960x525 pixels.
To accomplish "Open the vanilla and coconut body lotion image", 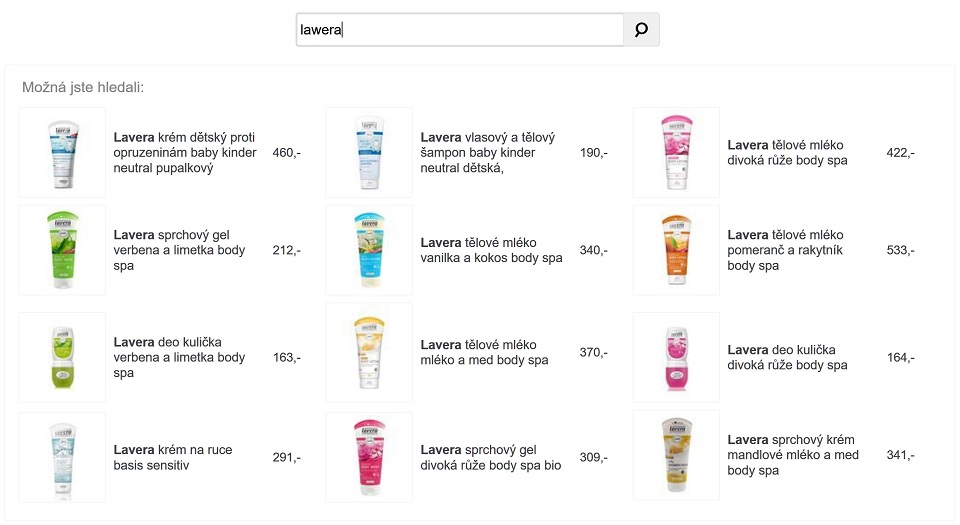I will [x=369, y=250].
